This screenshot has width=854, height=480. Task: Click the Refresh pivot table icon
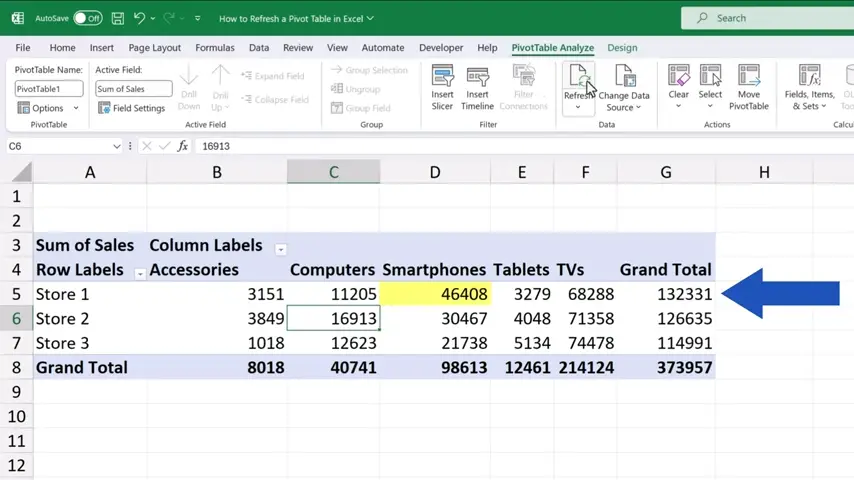pyautogui.click(x=578, y=77)
